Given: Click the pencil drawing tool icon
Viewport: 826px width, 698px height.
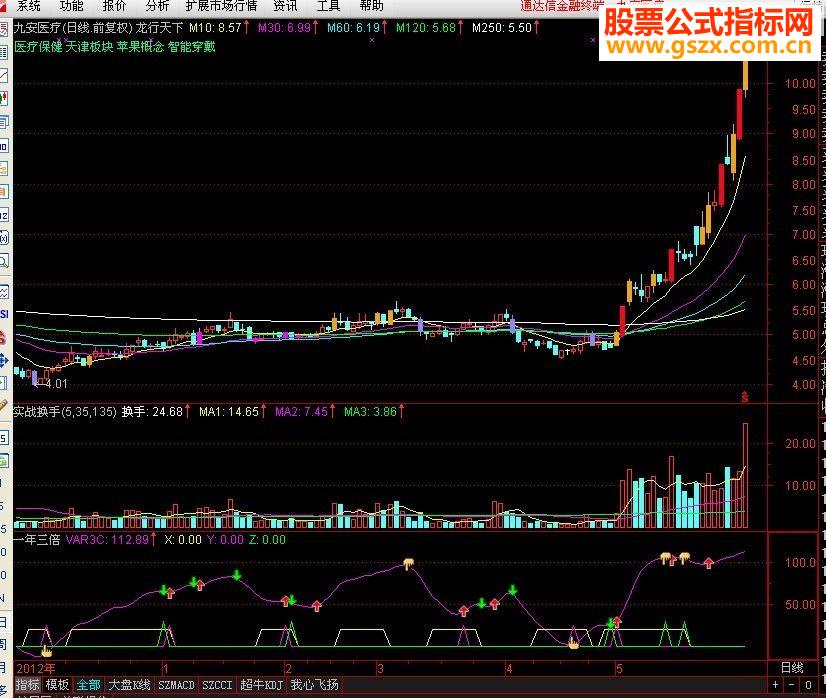Looking at the screenshot, I should click(4, 405).
